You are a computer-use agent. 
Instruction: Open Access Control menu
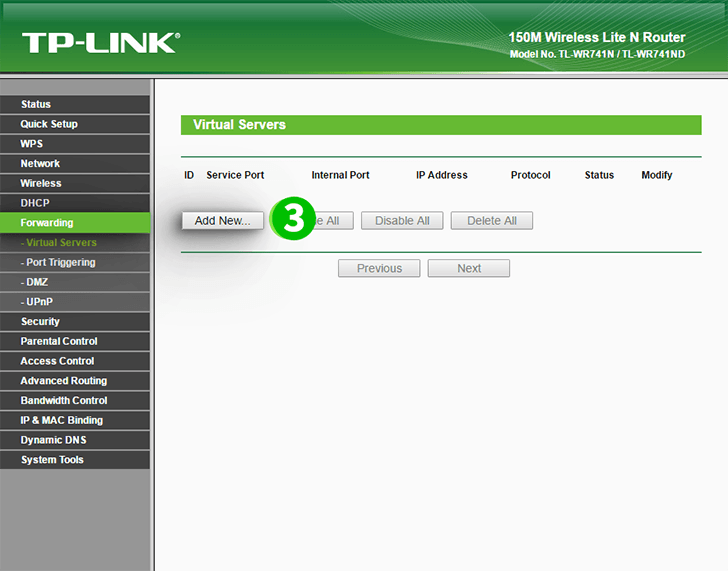[75, 361]
